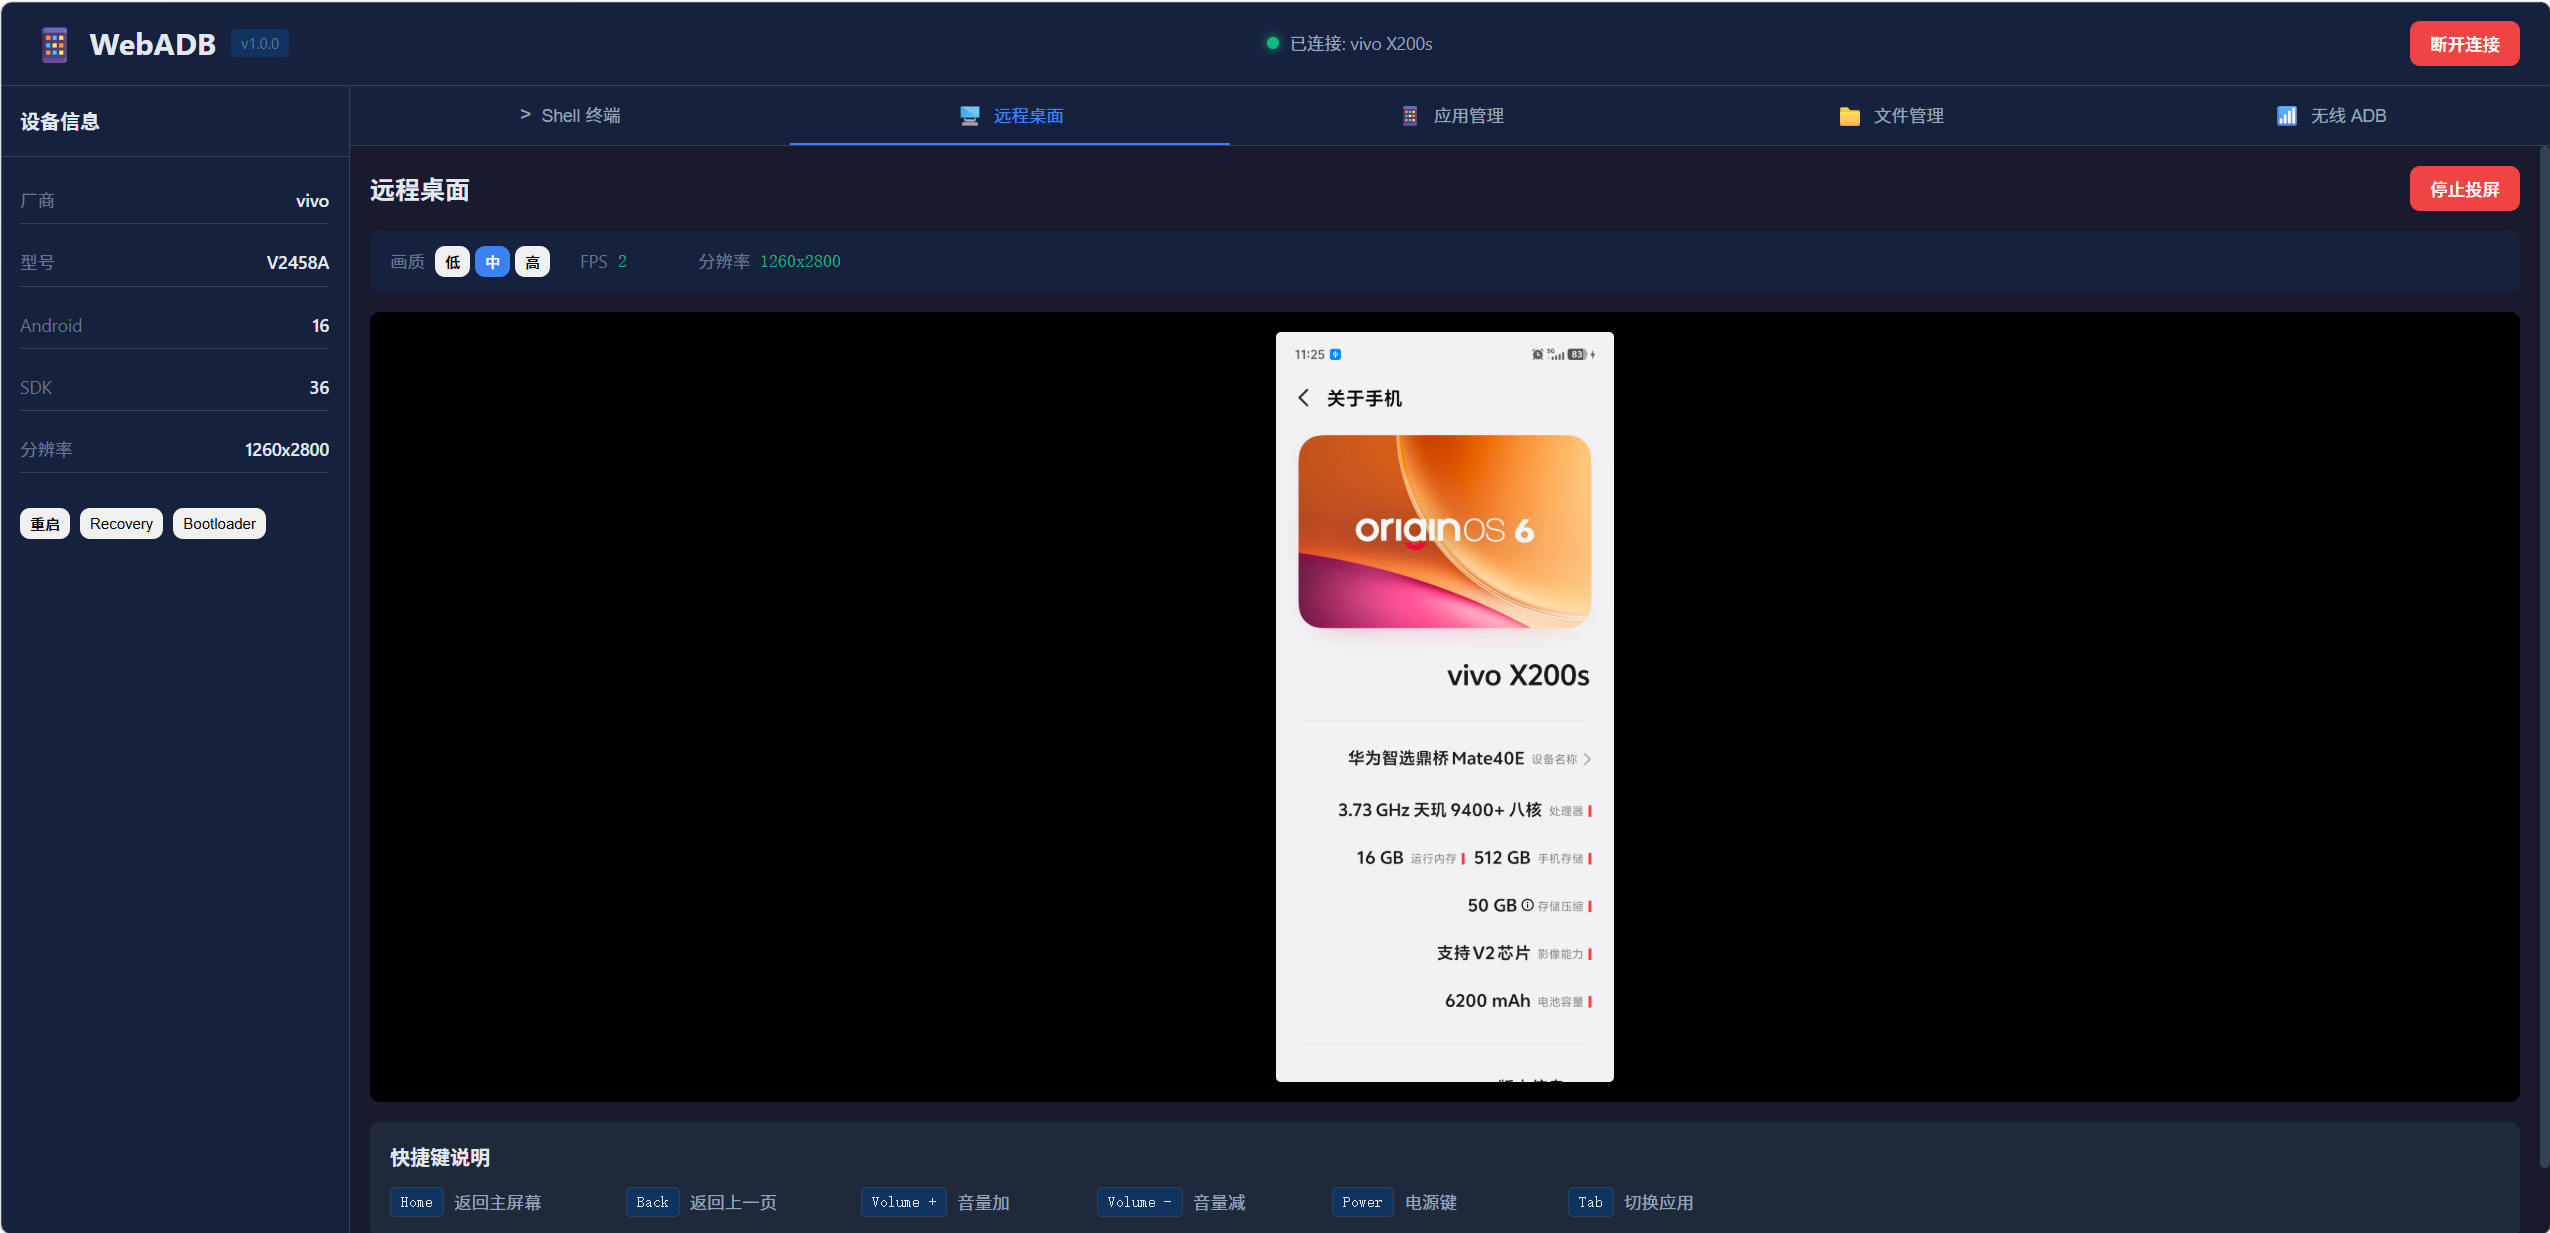Click the FPS value 2
Image resolution: width=2550 pixels, height=1233 pixels.
[x=622, y=261]
